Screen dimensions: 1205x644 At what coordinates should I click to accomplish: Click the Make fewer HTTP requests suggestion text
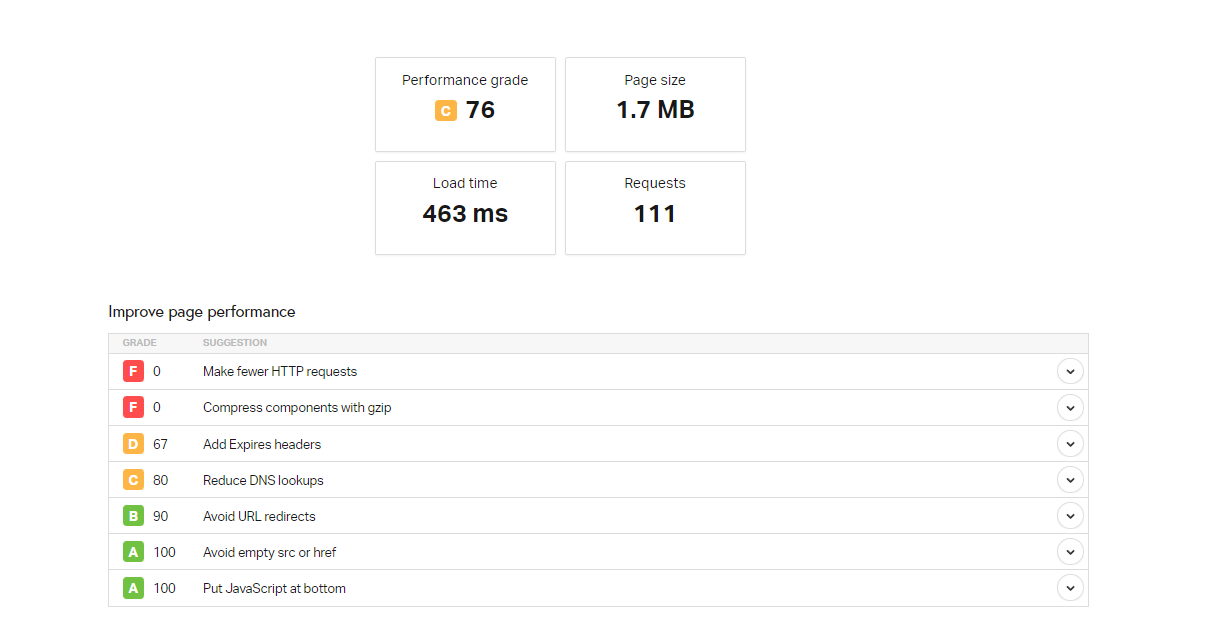tap(280, 372)
